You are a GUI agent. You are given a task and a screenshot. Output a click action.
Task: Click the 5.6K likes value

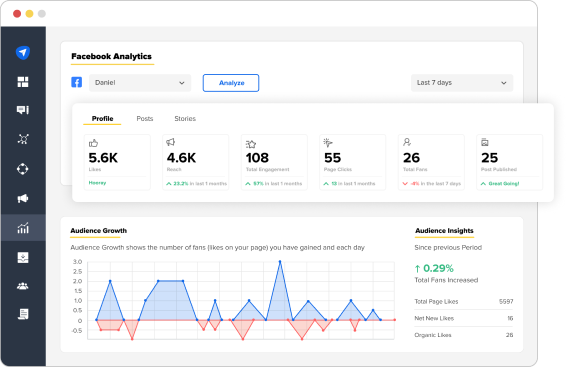103,158
